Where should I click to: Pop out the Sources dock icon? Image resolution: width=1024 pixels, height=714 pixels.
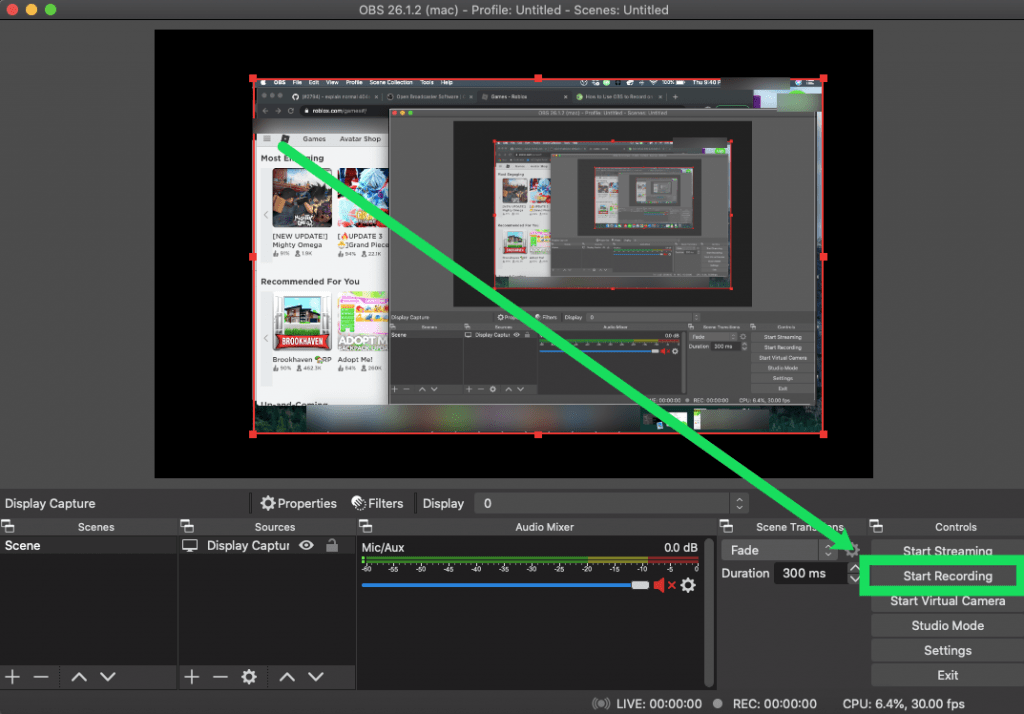coord(187,526)
